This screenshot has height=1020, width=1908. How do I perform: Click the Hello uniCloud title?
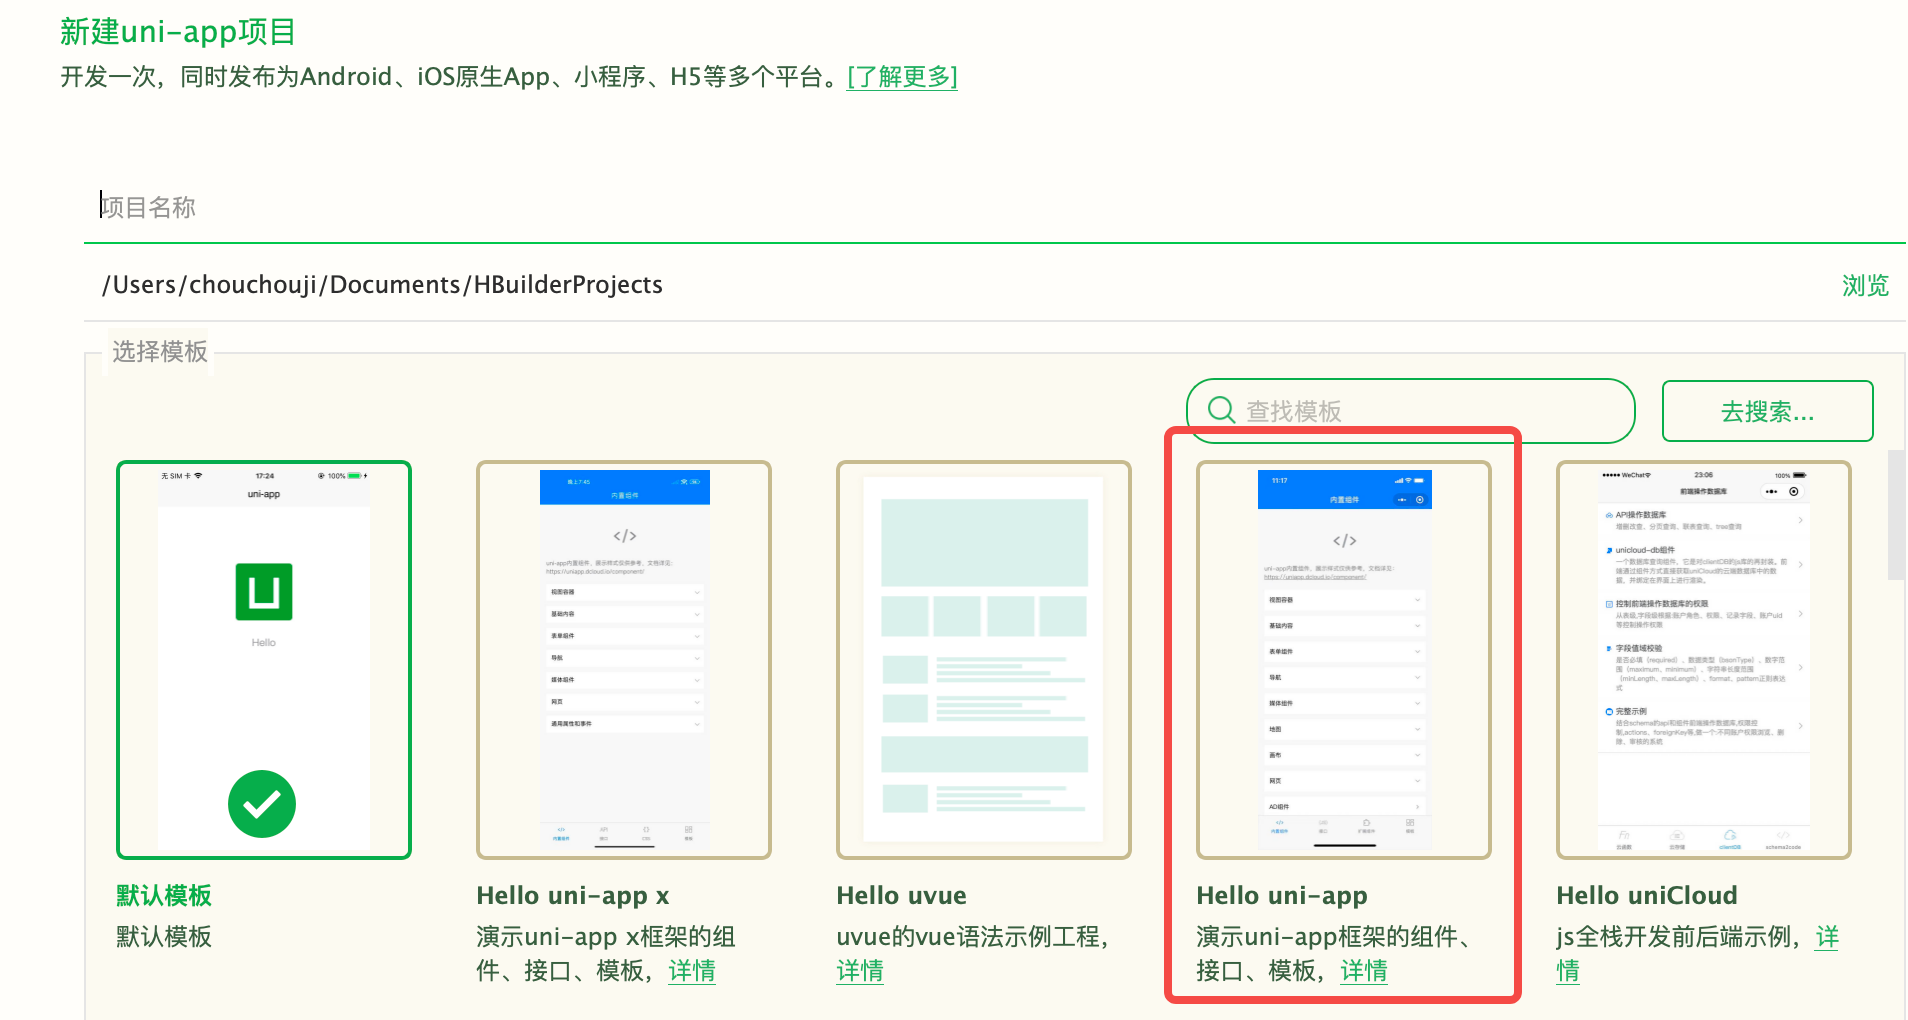point(1647,896)
